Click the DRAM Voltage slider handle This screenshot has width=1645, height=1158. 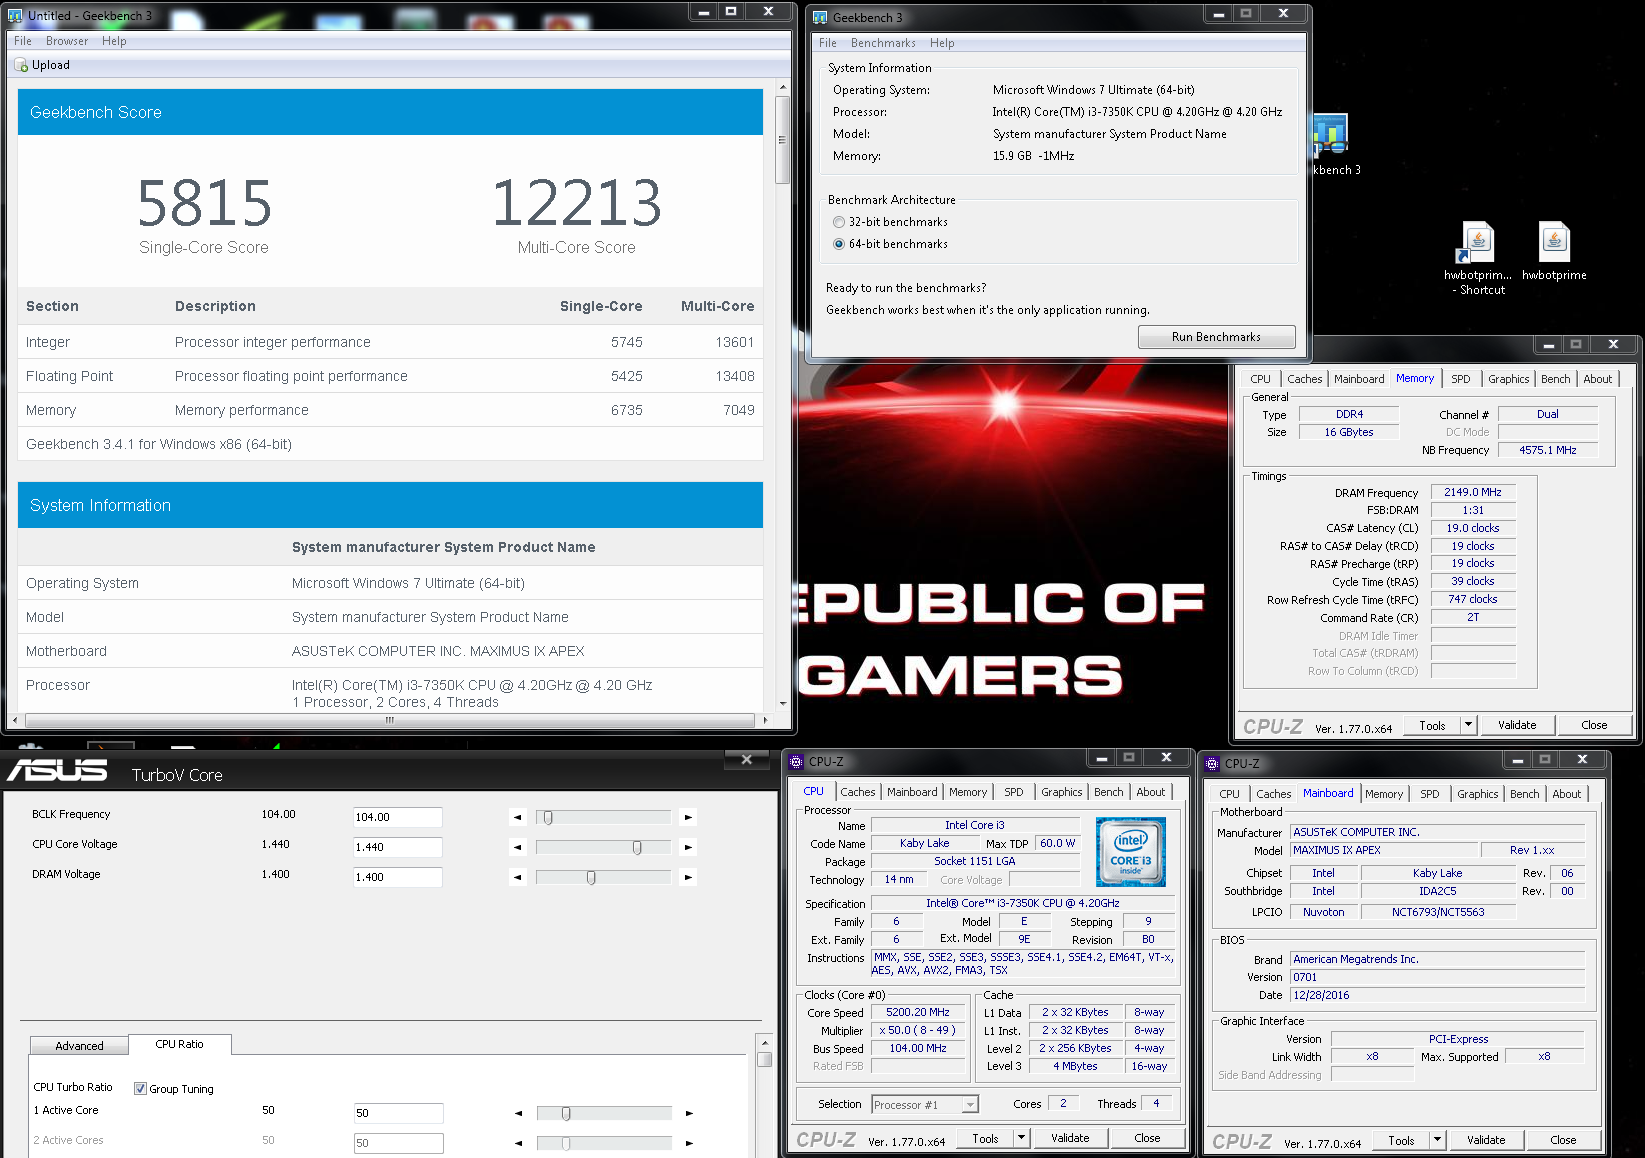(591, 877)
